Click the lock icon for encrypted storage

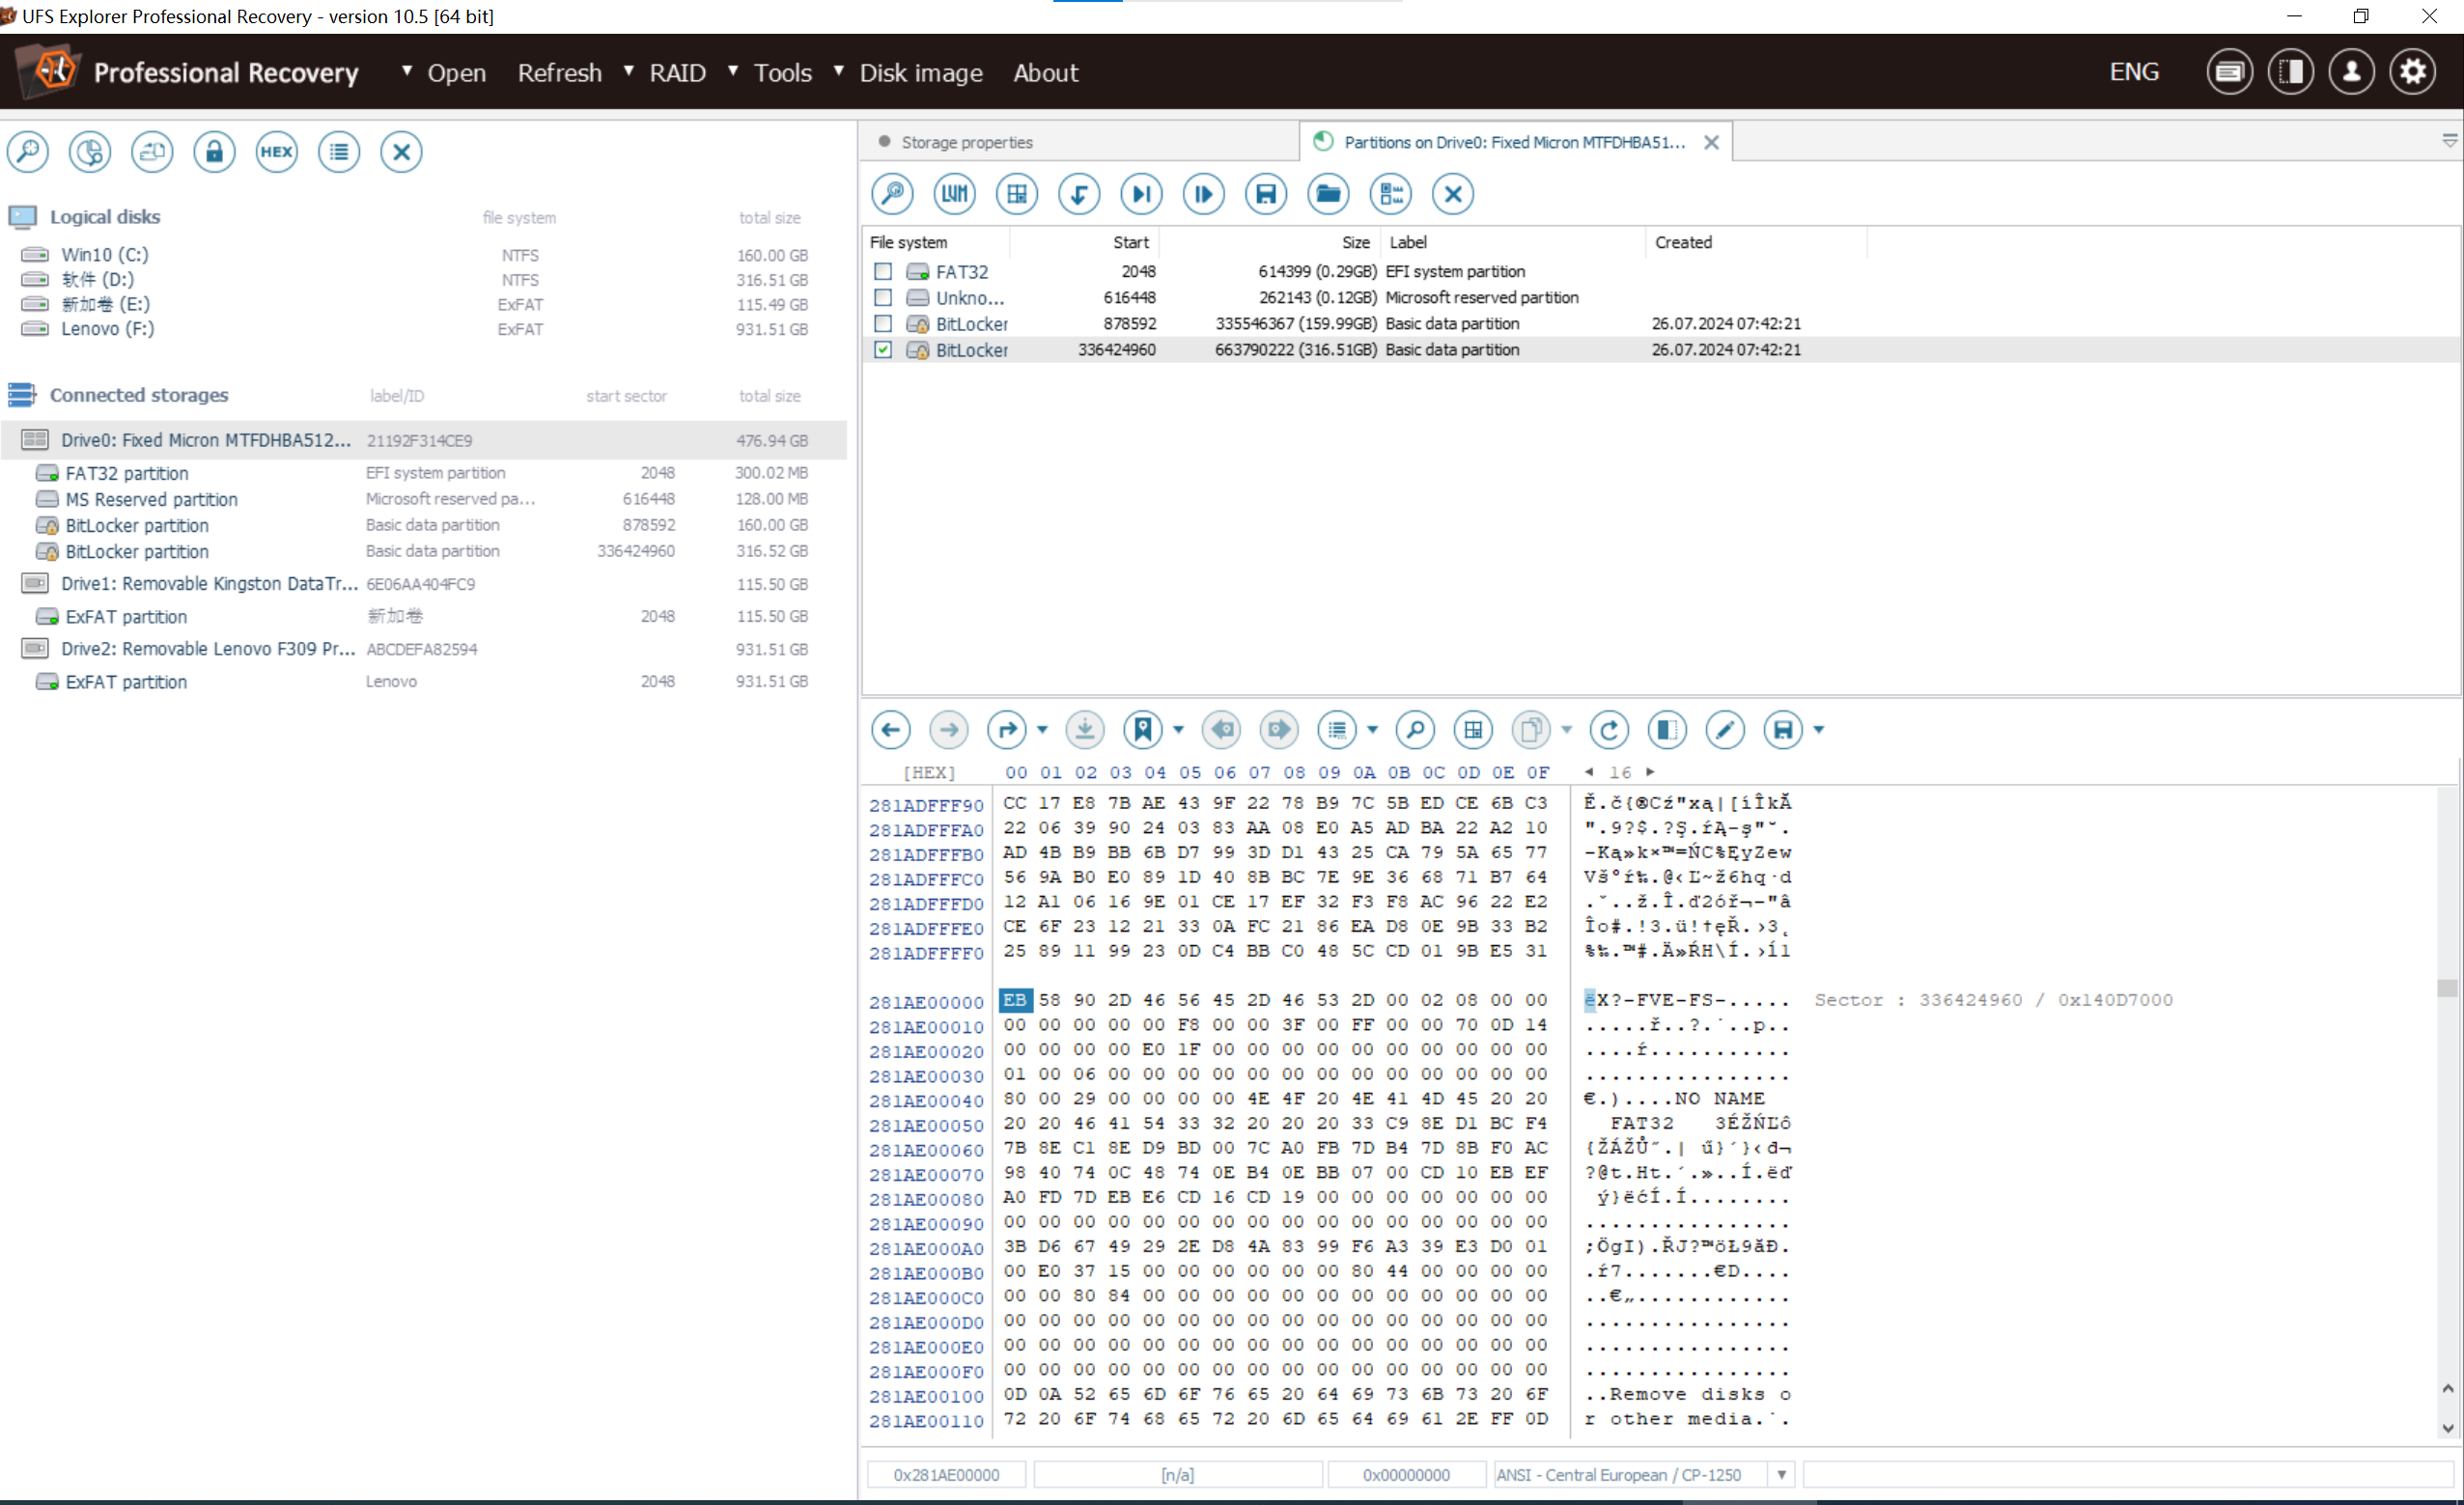214,152
